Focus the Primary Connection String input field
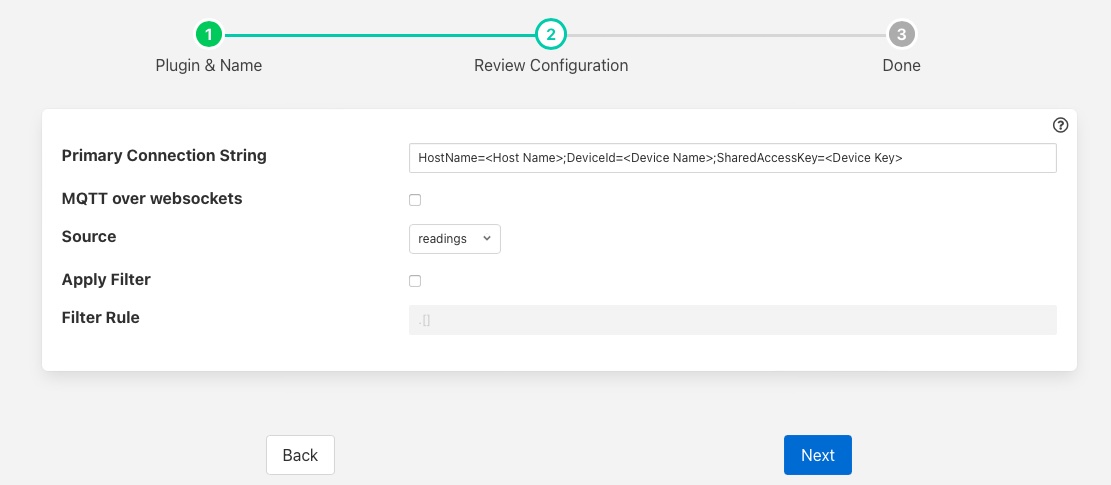The image size is (1111, 485). [732, 158]
